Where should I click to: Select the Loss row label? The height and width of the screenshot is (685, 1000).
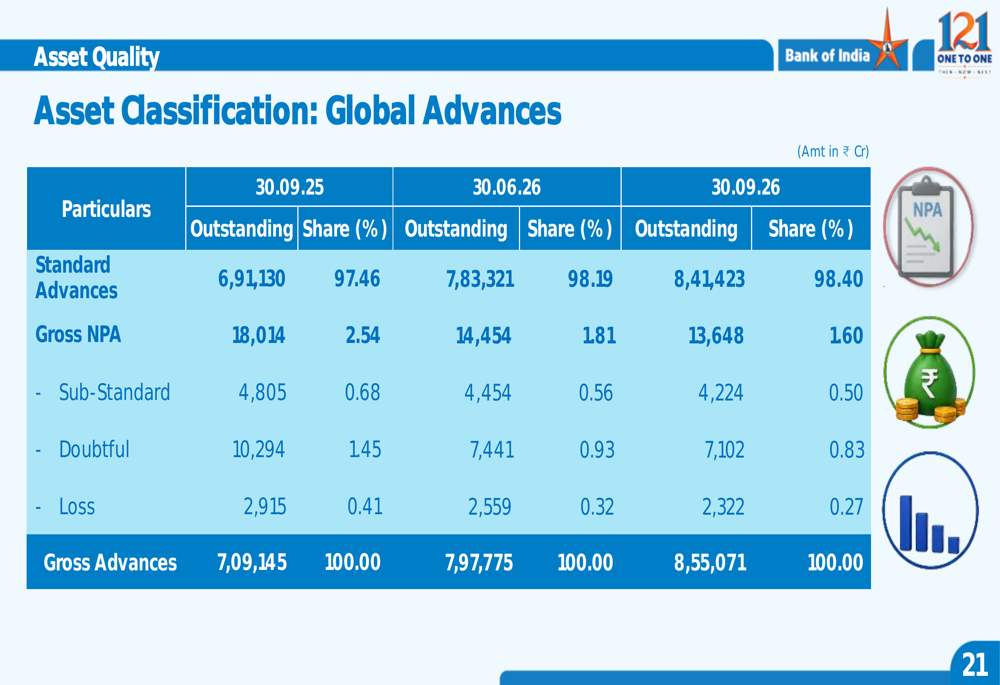pos(77,507)
